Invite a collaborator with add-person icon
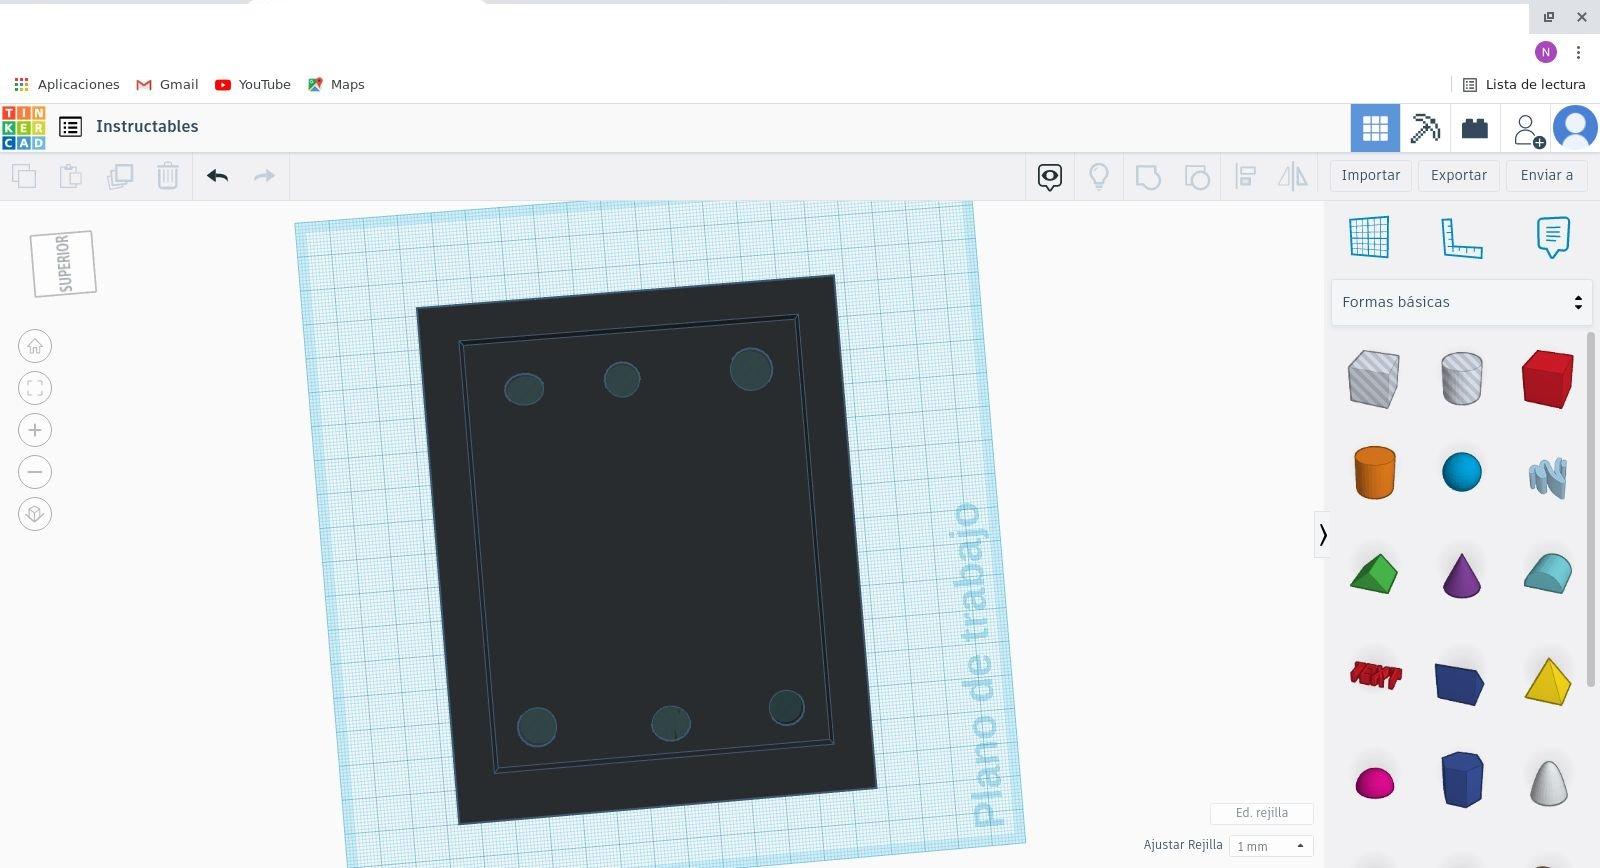The image size is (1600, 868). [1528, 130]
